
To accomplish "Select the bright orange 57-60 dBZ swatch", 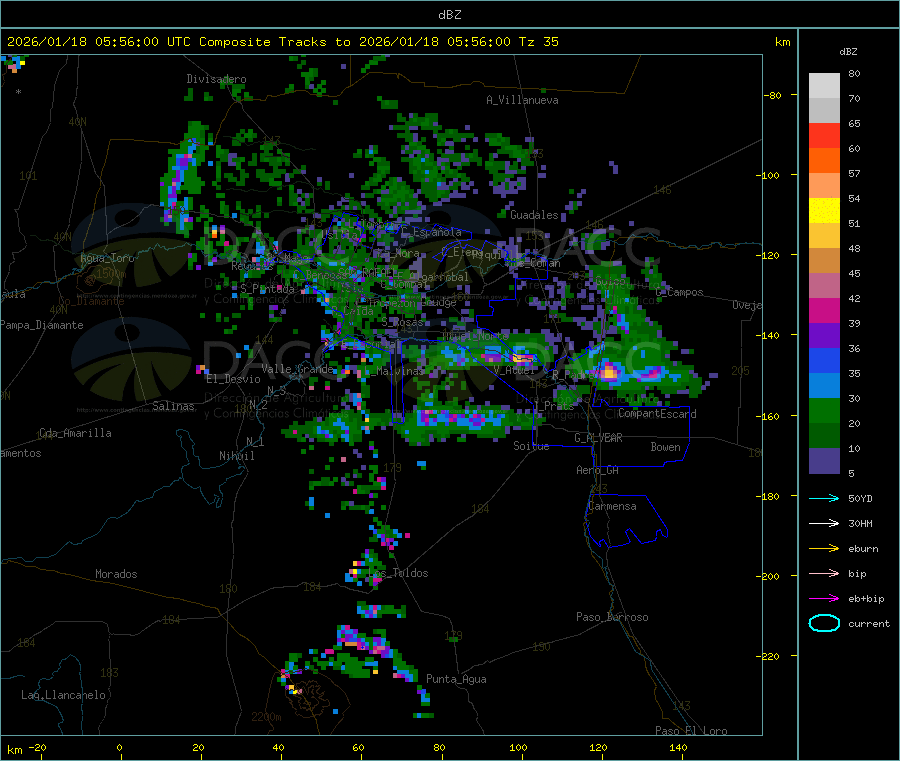I will click(824, 161).
